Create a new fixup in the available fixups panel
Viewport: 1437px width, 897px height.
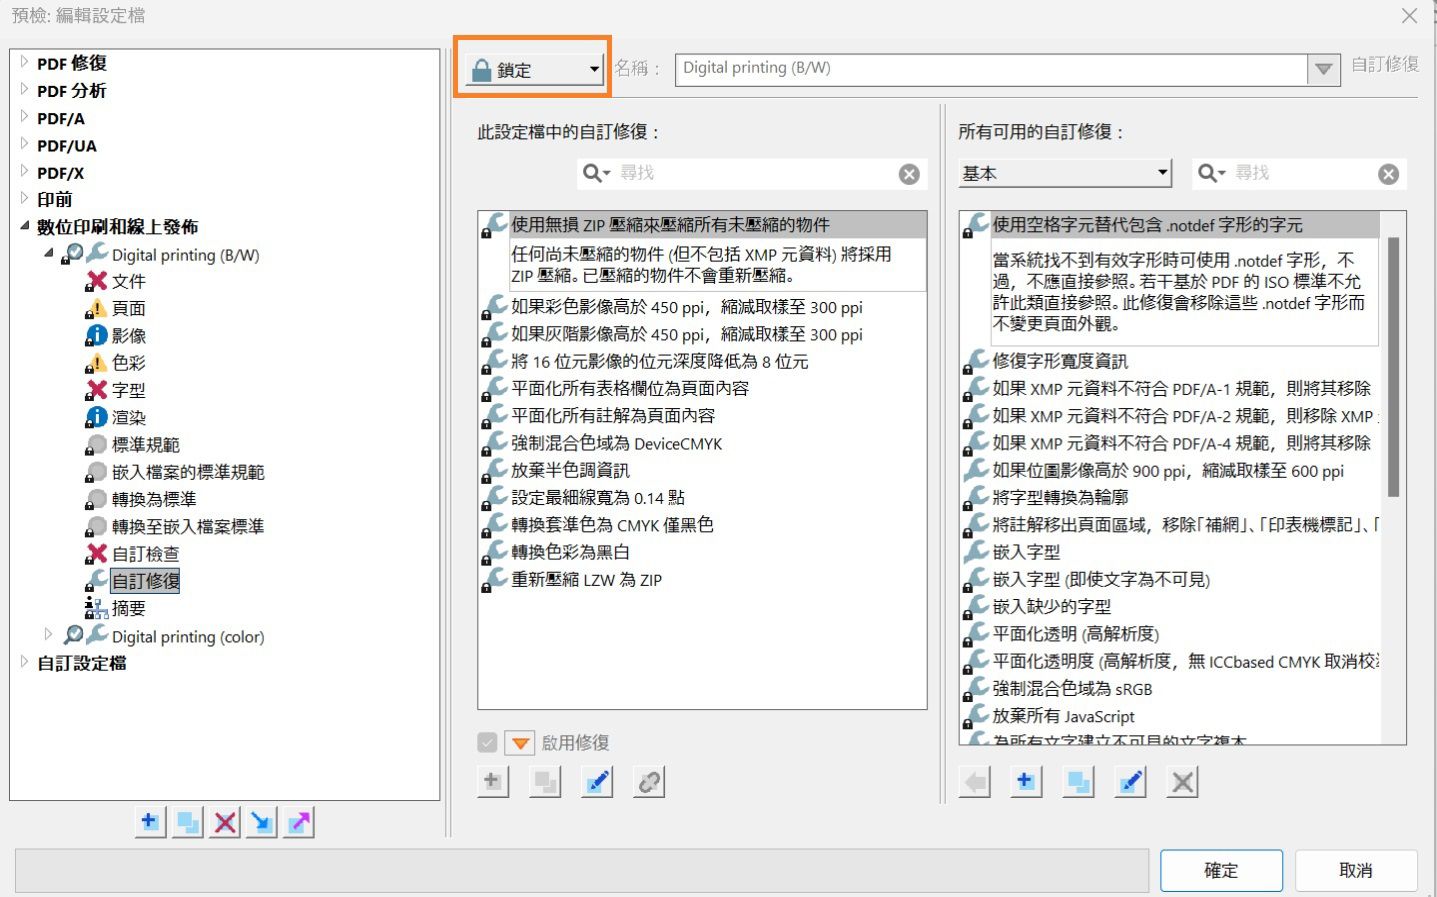click(x=1026, y=781)
